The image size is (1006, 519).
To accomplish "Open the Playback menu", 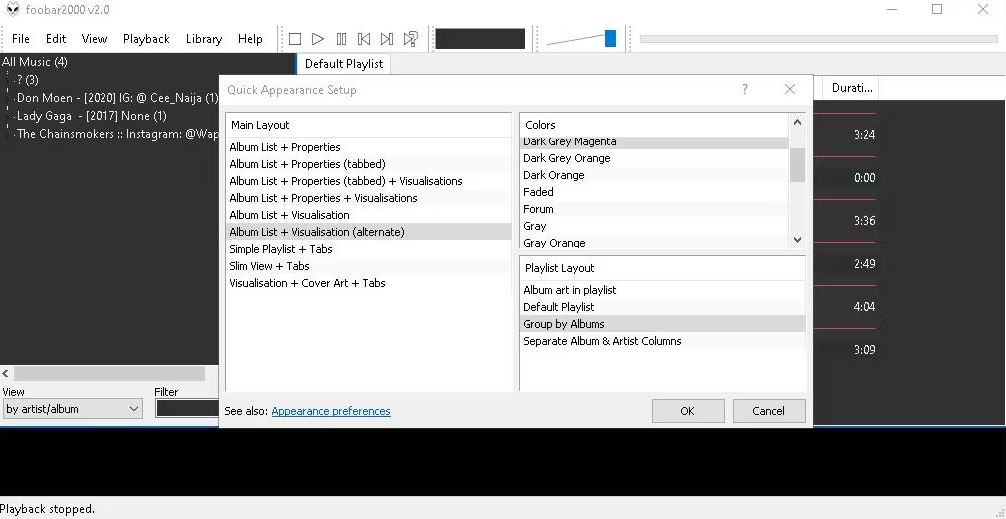I will pyautogui.click(x=146, y=39).
